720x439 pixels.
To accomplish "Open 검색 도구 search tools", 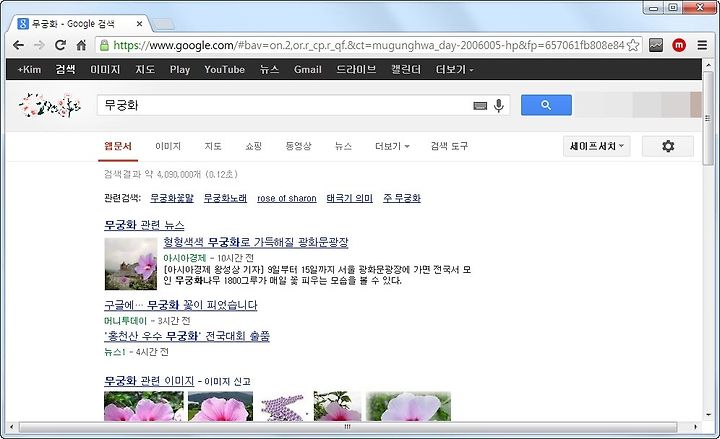I will (x=449, y=146).
